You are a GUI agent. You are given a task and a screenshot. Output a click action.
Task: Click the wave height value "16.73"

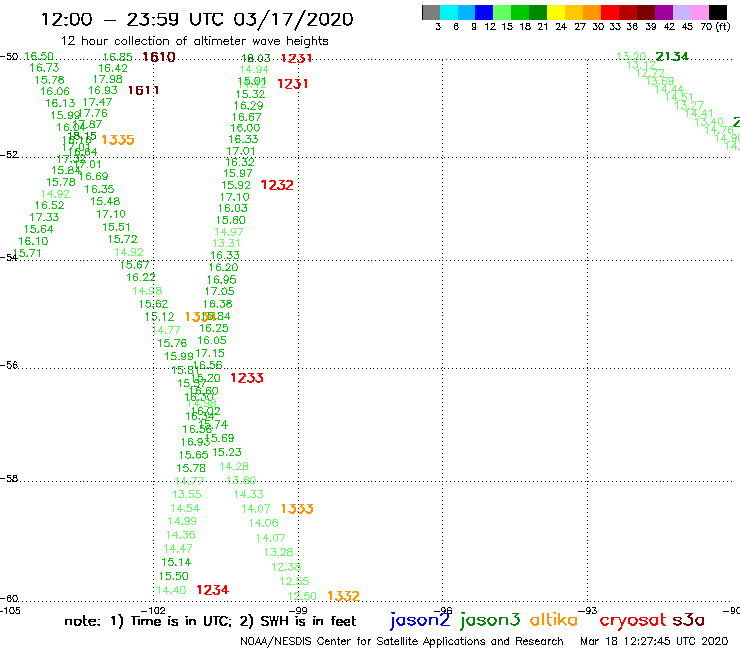click(x=44, y=68)
